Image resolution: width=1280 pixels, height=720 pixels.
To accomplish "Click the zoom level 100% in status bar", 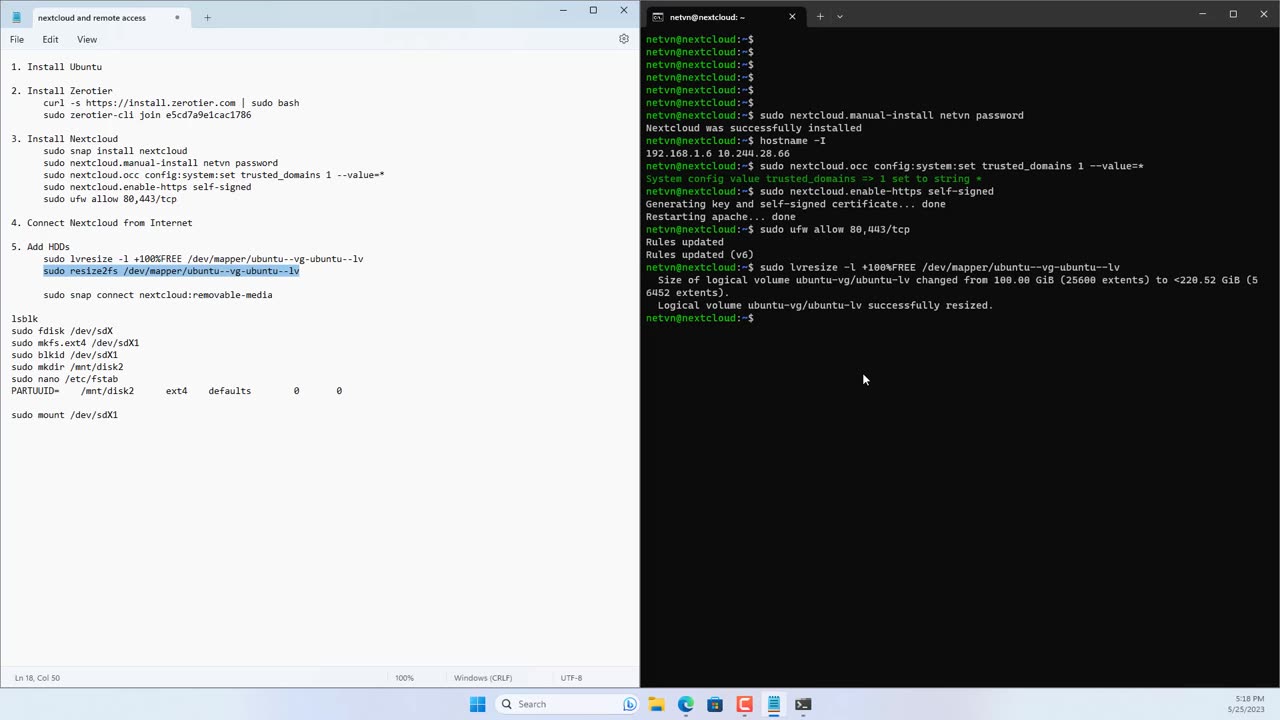I will (x=404, y=678).
